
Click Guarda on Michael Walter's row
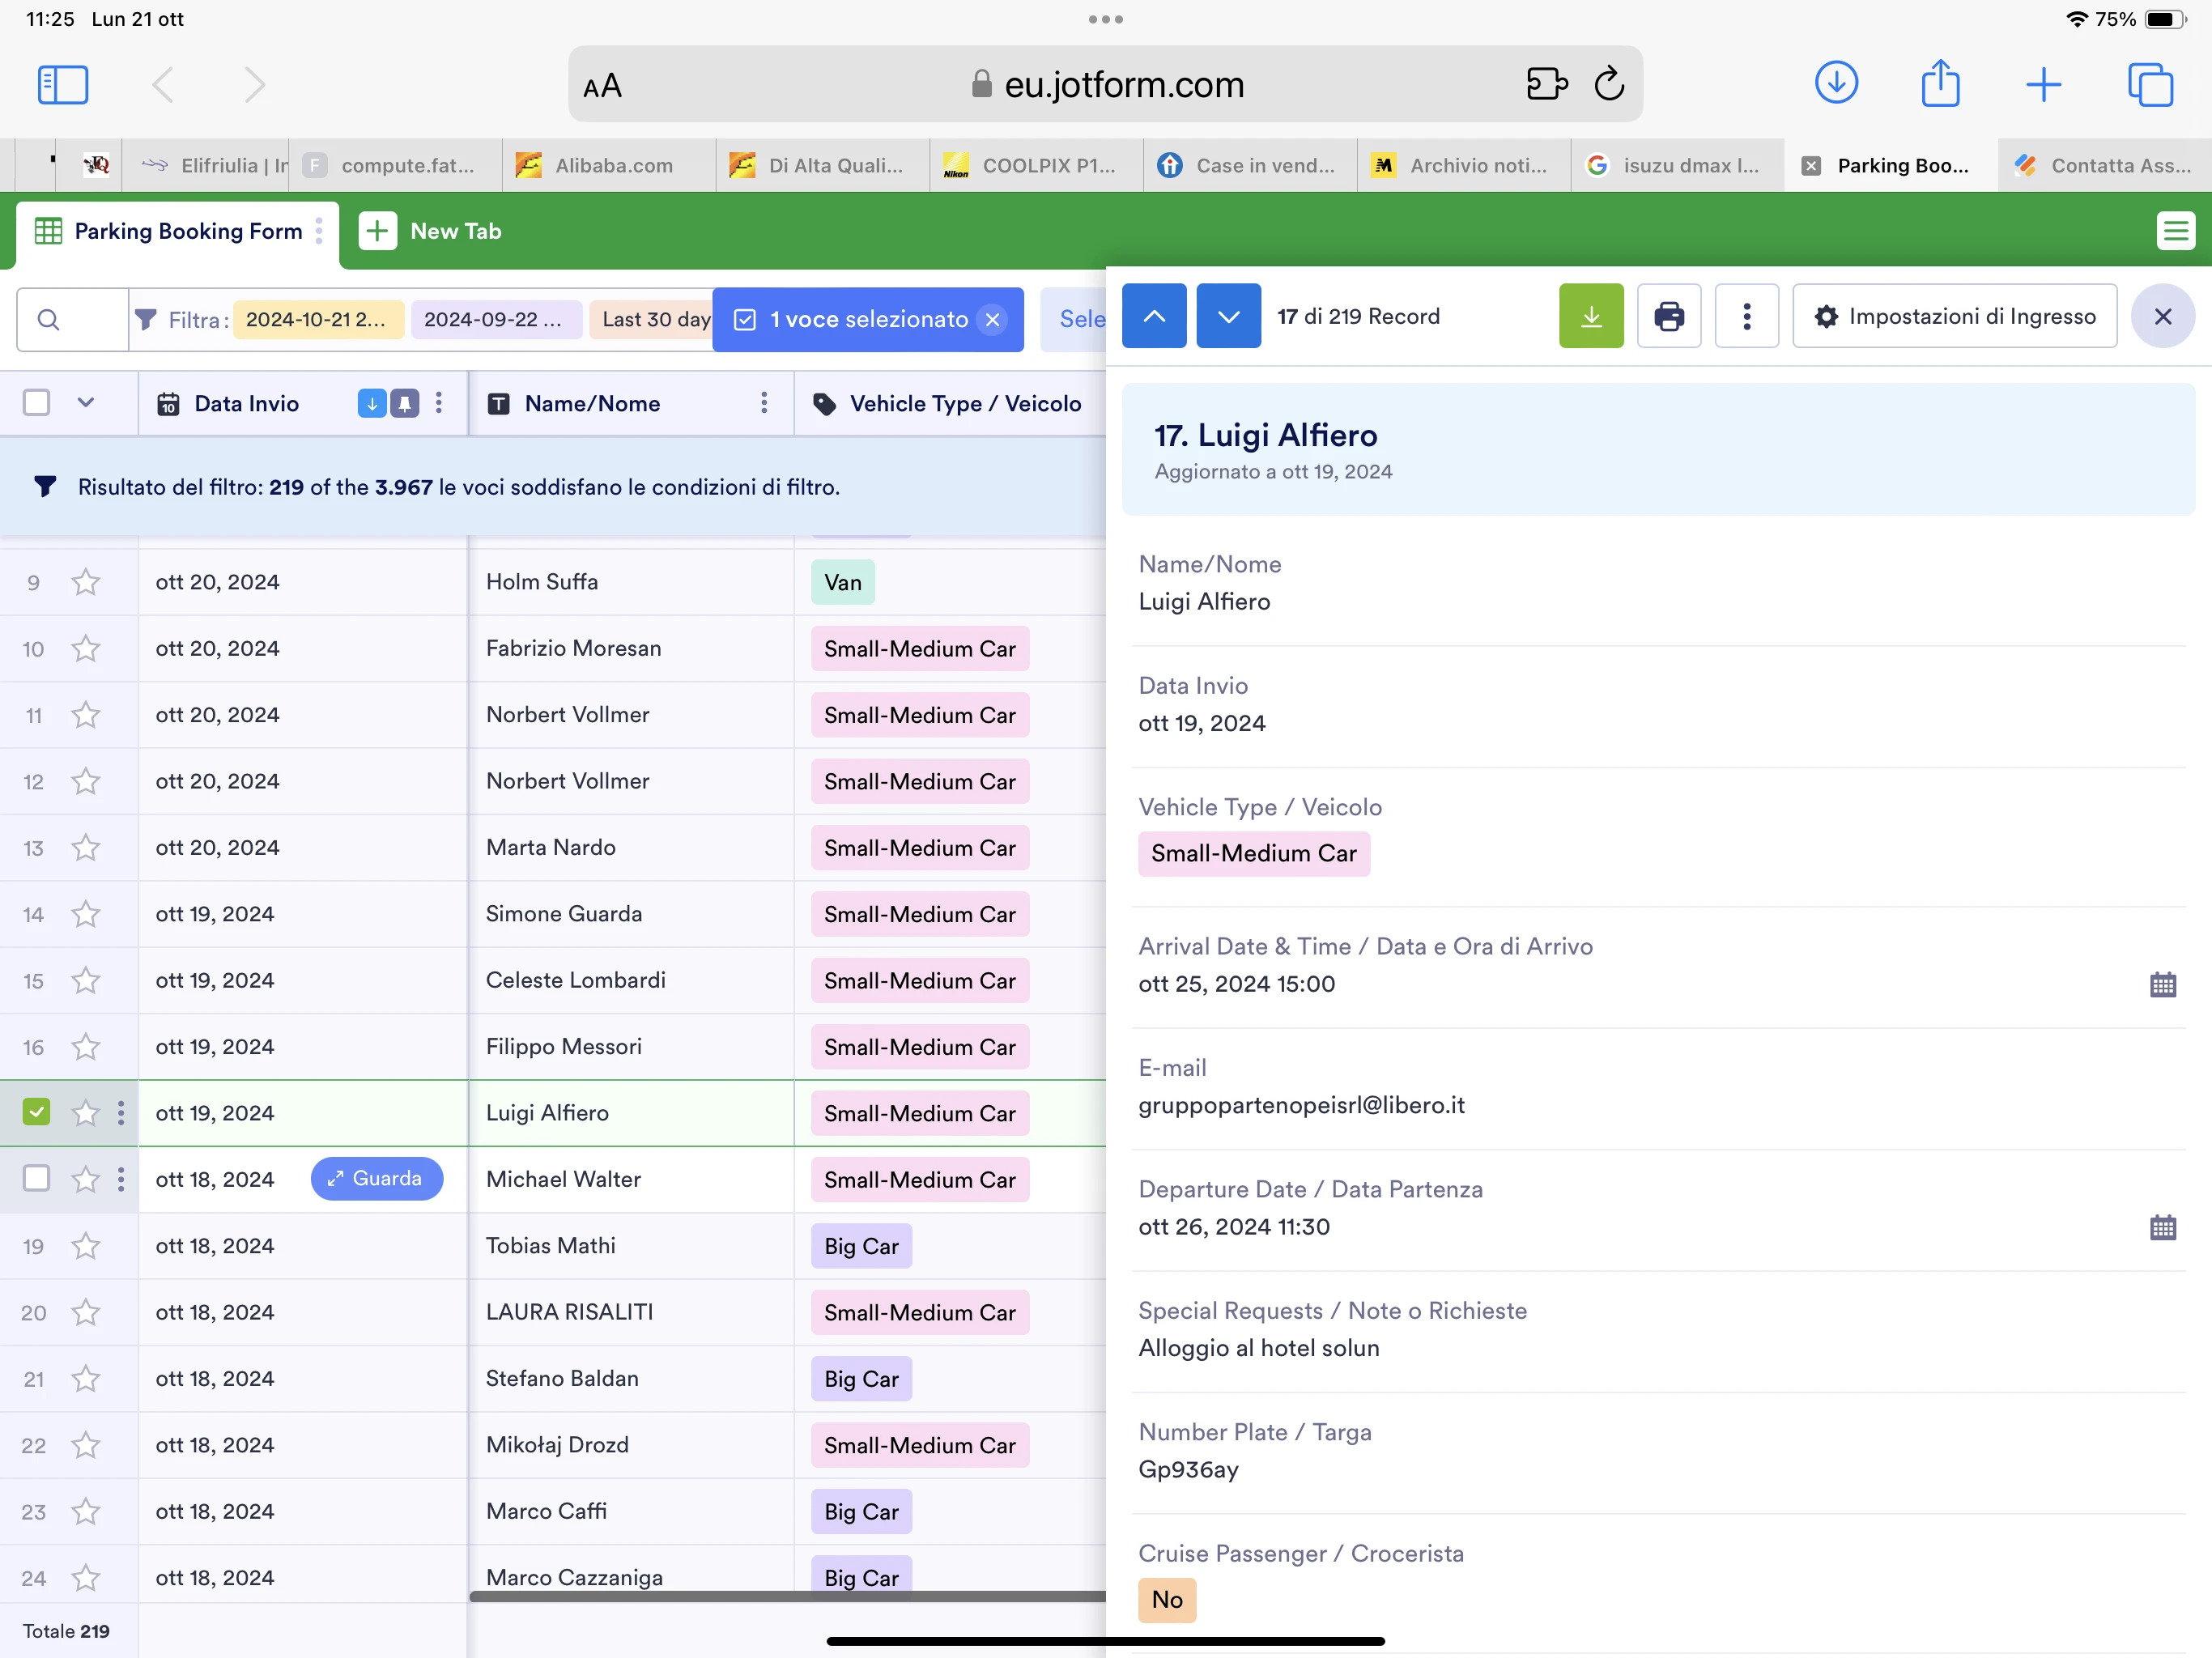click(x=377, y=1179)
